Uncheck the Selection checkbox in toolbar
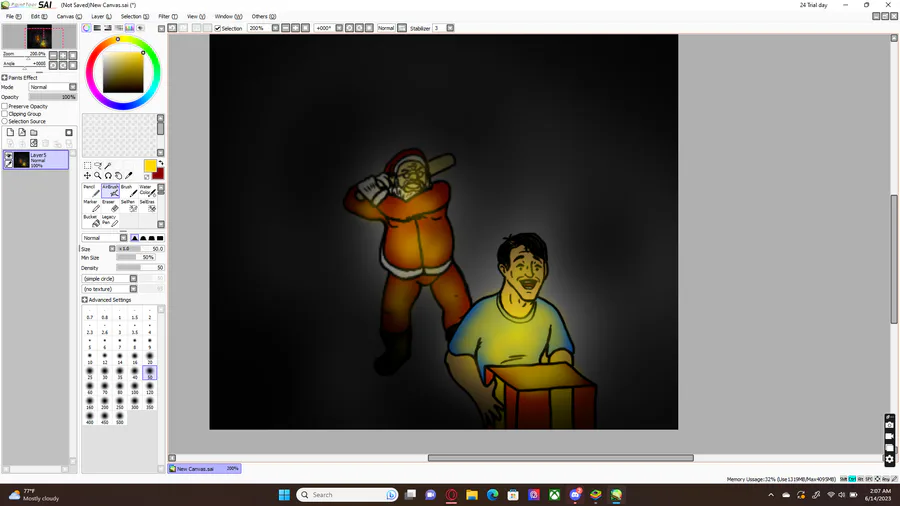This screenshot has width=900, height=506. 218,28
